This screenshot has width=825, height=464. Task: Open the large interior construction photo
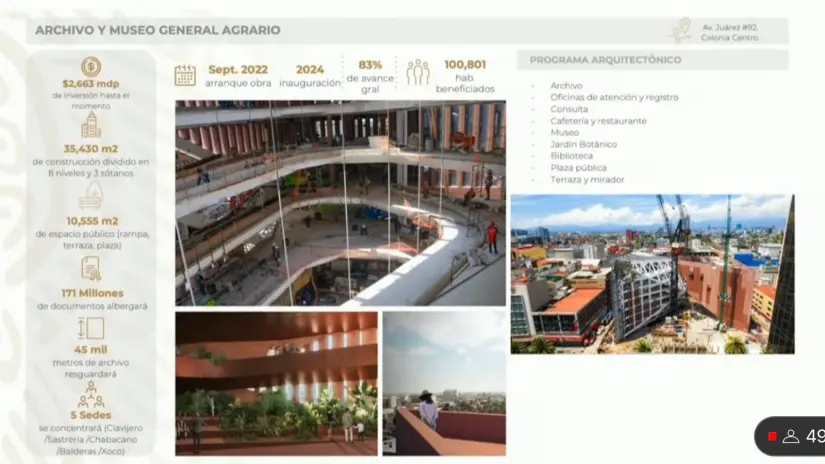340,203
